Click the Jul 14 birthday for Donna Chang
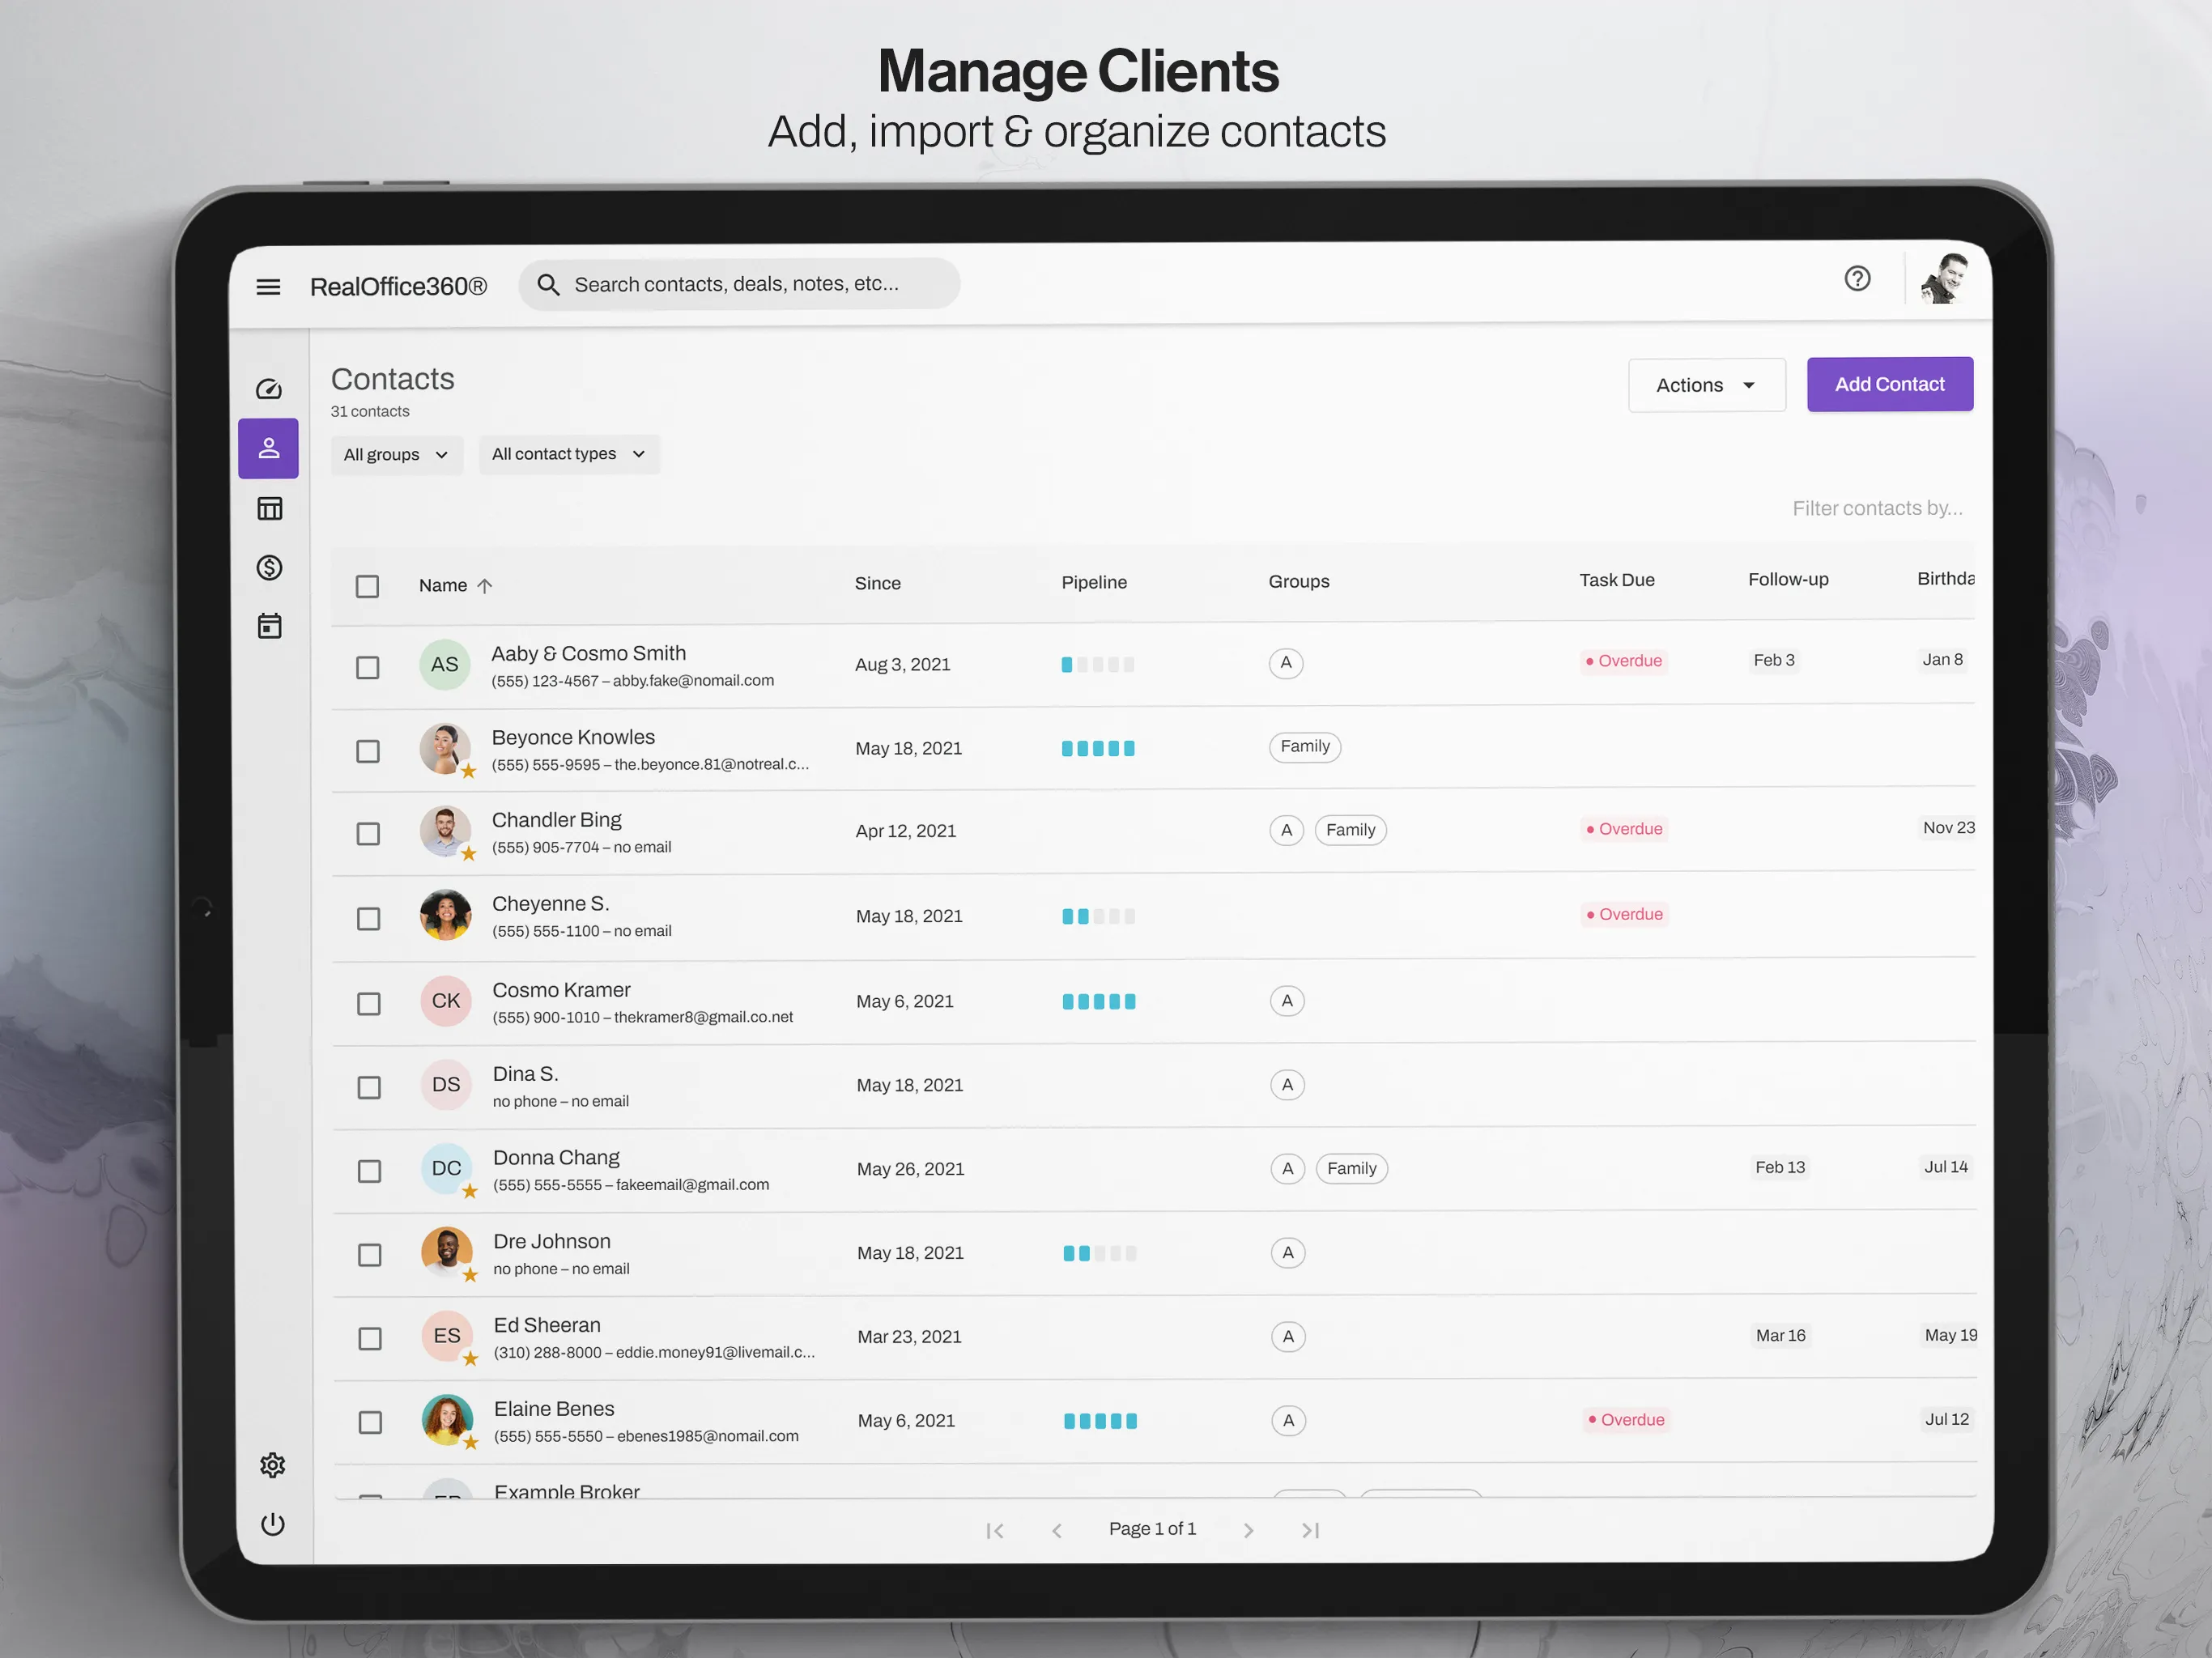The width and height of the screenshot is (2212, 1658). 1945,1167
